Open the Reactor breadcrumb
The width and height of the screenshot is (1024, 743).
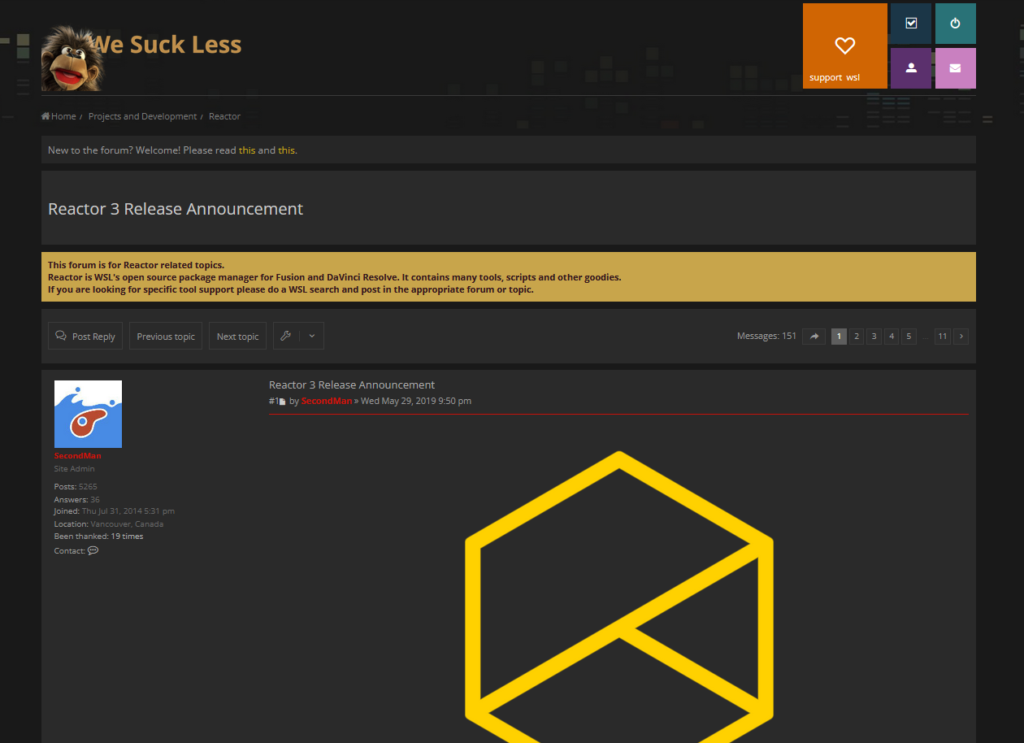click(225, 116)
